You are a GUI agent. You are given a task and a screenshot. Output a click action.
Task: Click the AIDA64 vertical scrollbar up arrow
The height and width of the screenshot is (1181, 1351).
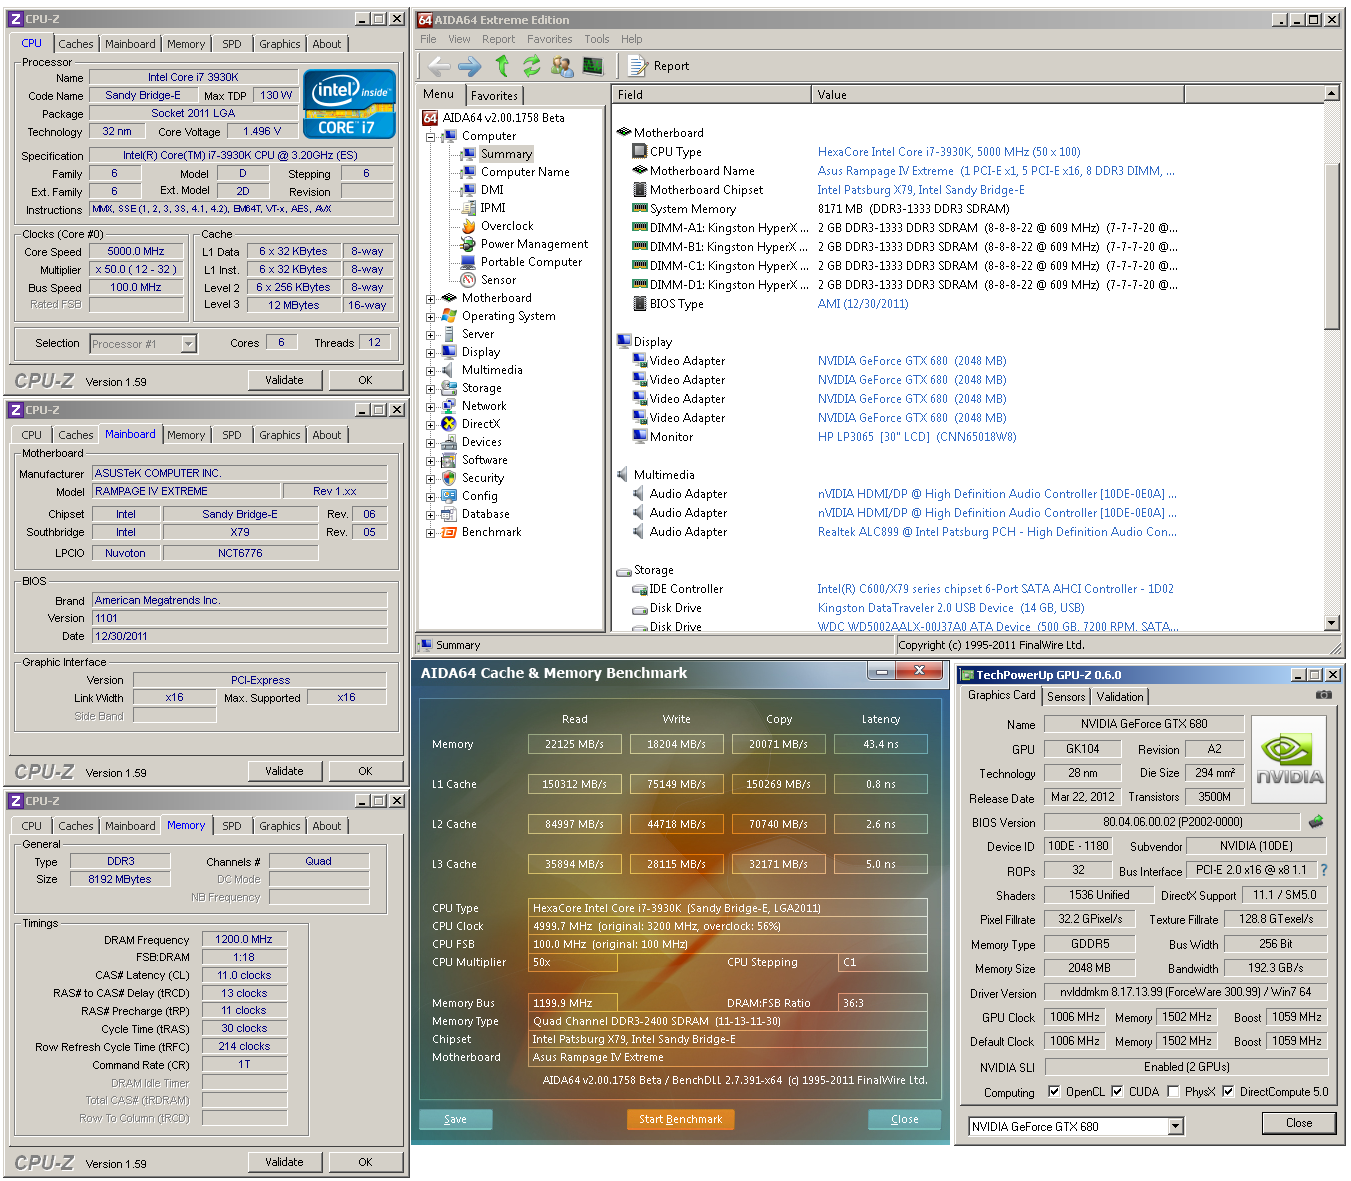click(x=1331, y=93)
